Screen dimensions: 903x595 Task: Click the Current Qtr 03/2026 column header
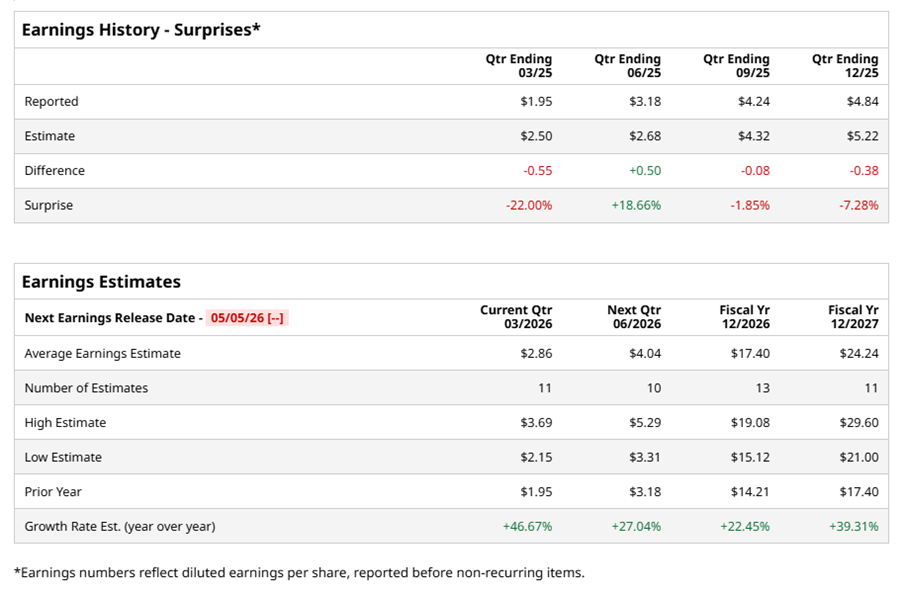[x=516, y=317]
